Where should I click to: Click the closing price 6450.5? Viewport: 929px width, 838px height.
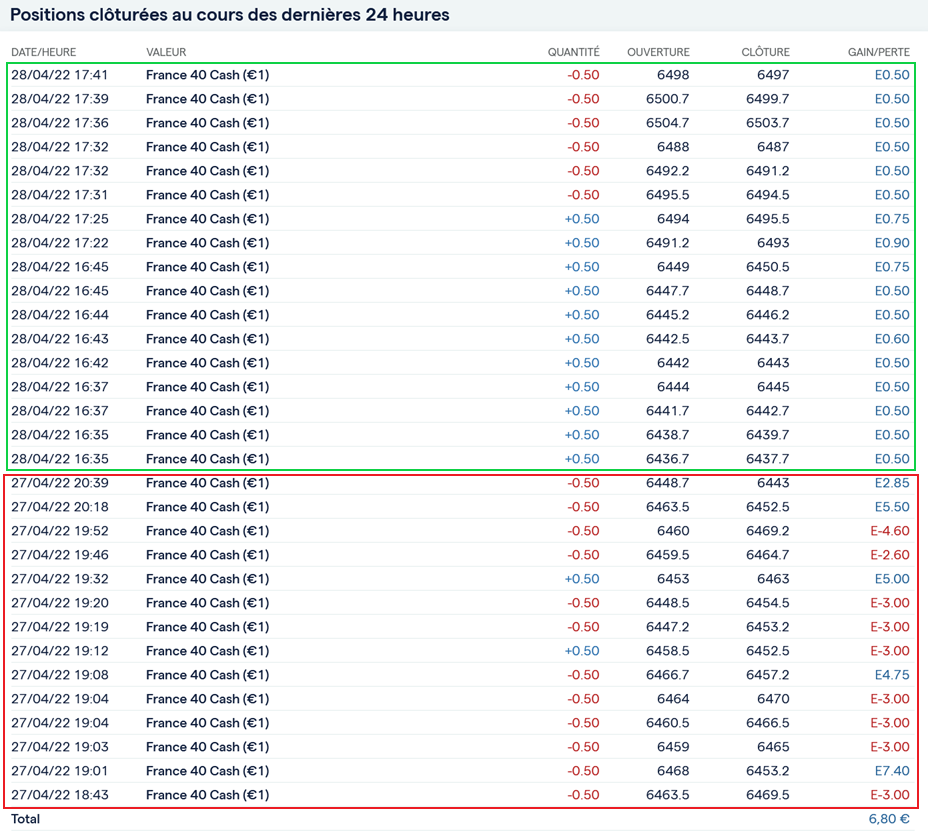768,267
